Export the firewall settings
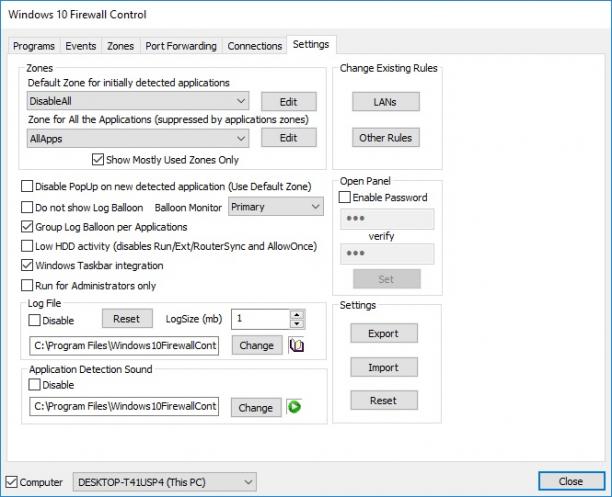 [384, 333]
